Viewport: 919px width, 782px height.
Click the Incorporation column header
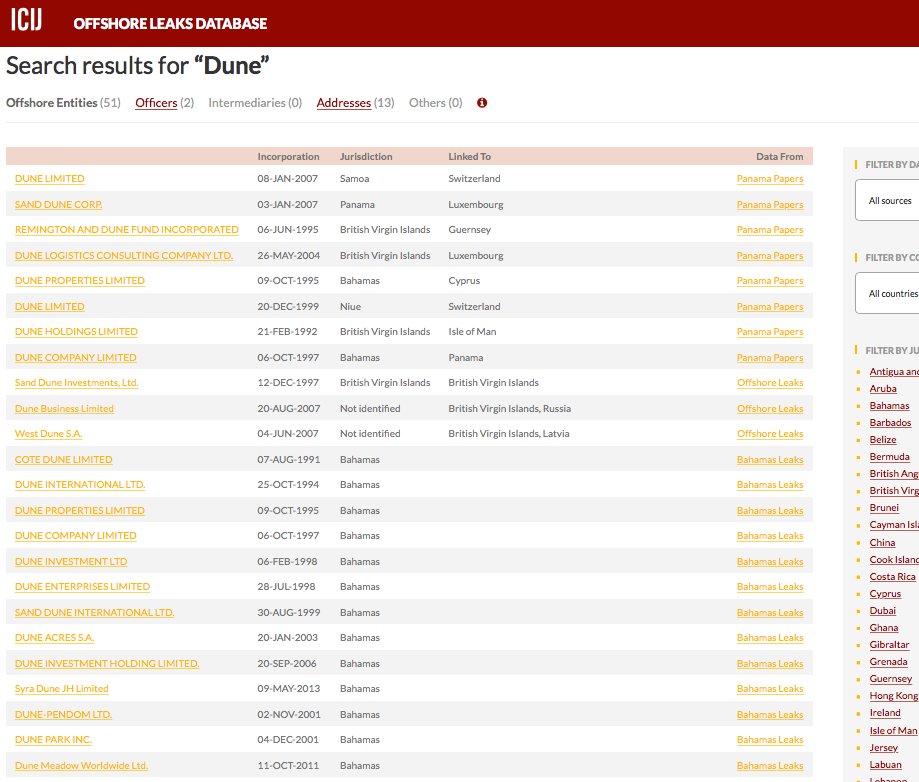288,157
